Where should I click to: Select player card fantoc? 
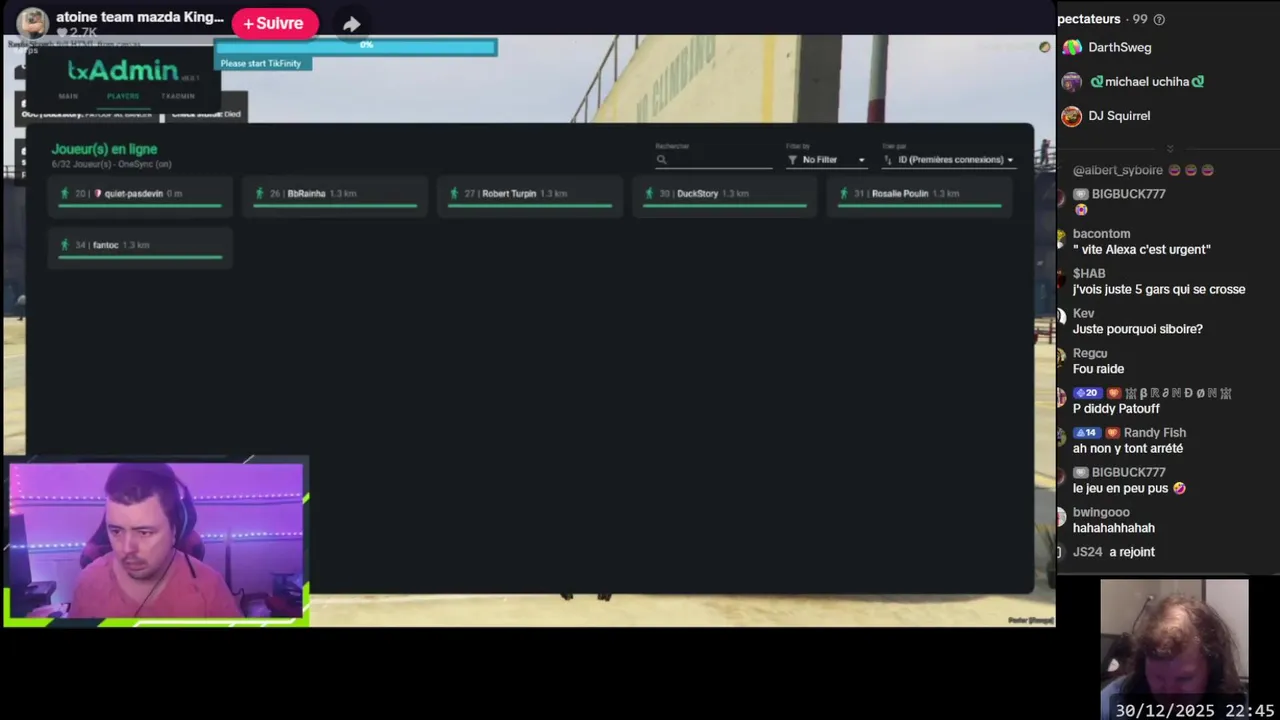pyautogui.click(x=140, y=246)
